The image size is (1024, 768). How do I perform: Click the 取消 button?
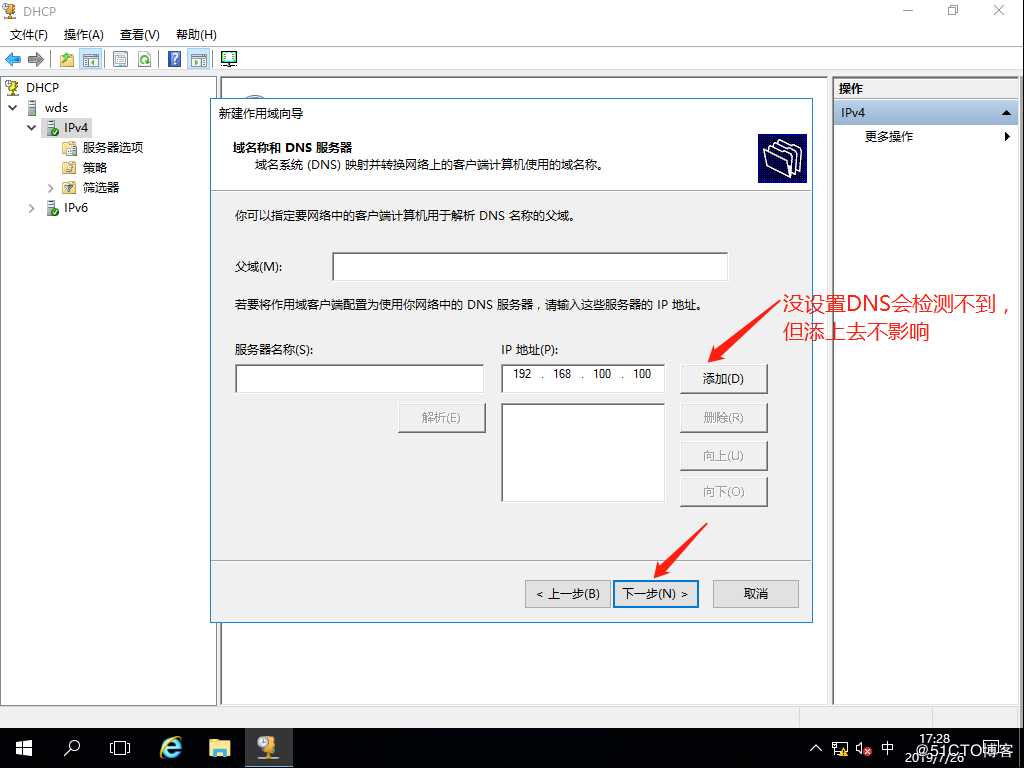pyautogui.click(x=756, y=594)
